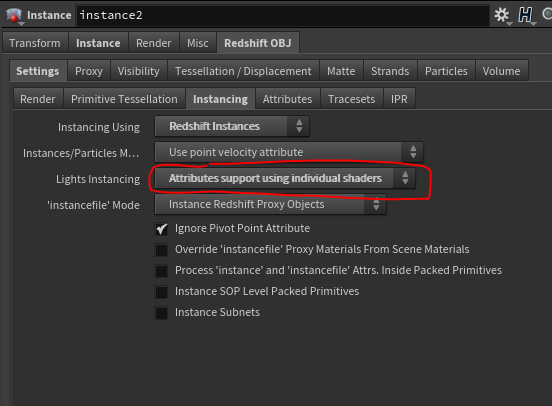Open the 'instancefile' Mode dropdown
This screenshot has height=406, width=552.
[x=270, y=204]
